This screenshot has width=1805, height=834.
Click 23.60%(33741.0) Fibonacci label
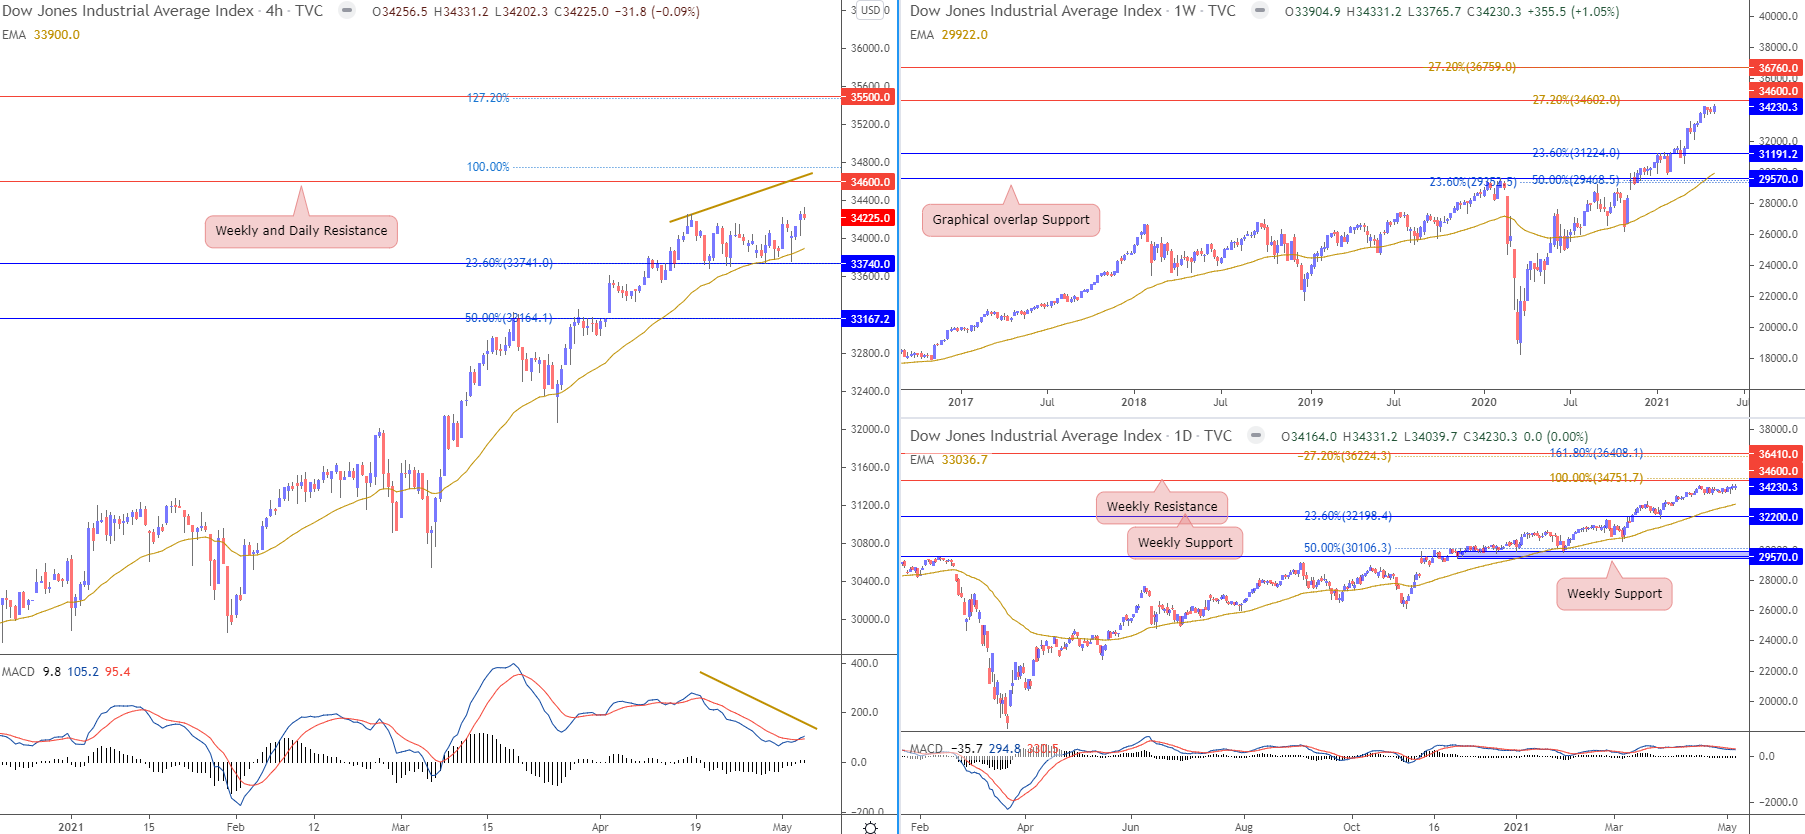[x=509, y=263]
